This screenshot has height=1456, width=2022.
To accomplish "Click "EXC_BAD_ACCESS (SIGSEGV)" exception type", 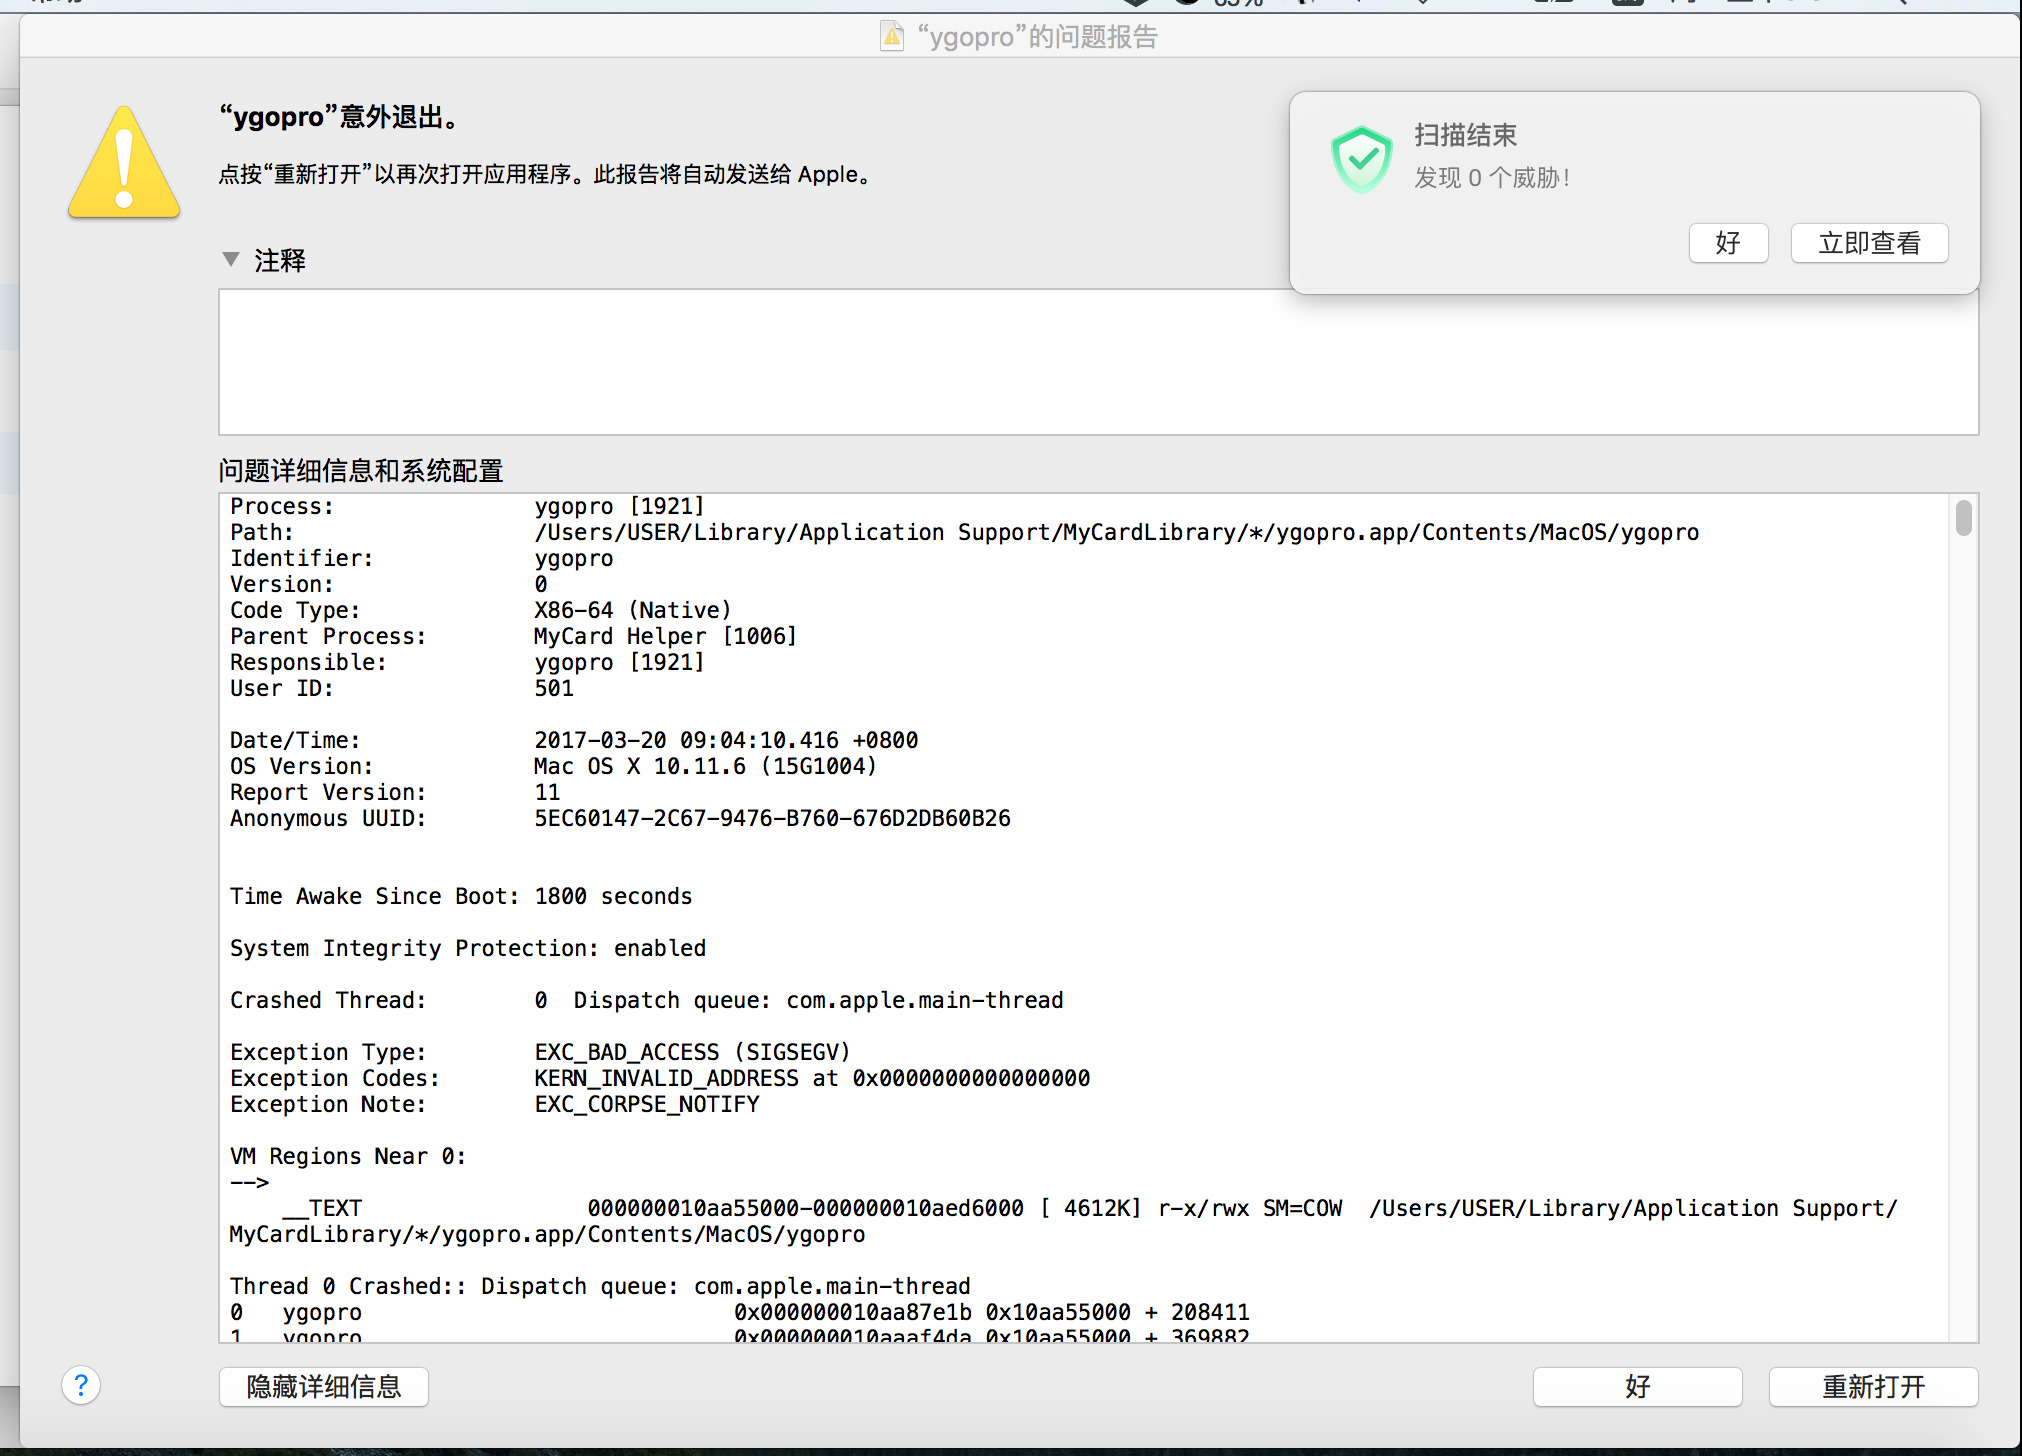I will click(692, 1053).
